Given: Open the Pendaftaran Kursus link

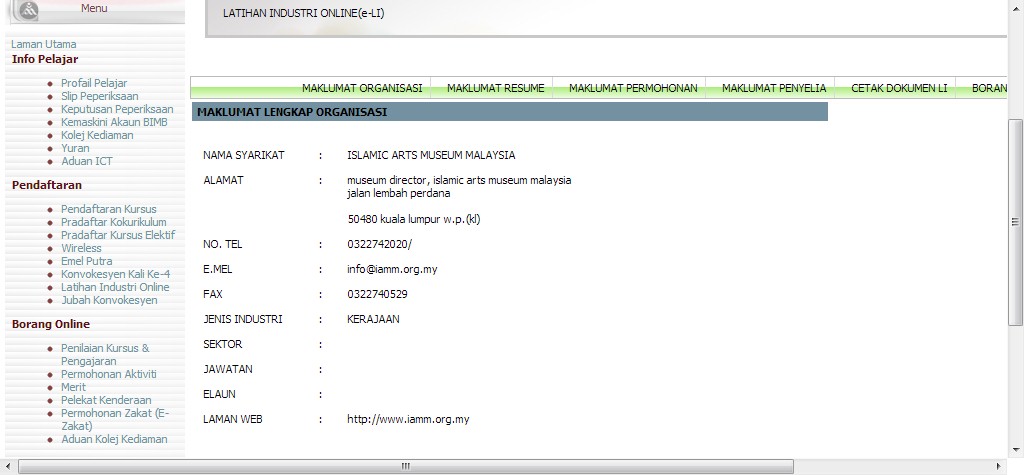Looking at the screenshot, I should 109,209.
